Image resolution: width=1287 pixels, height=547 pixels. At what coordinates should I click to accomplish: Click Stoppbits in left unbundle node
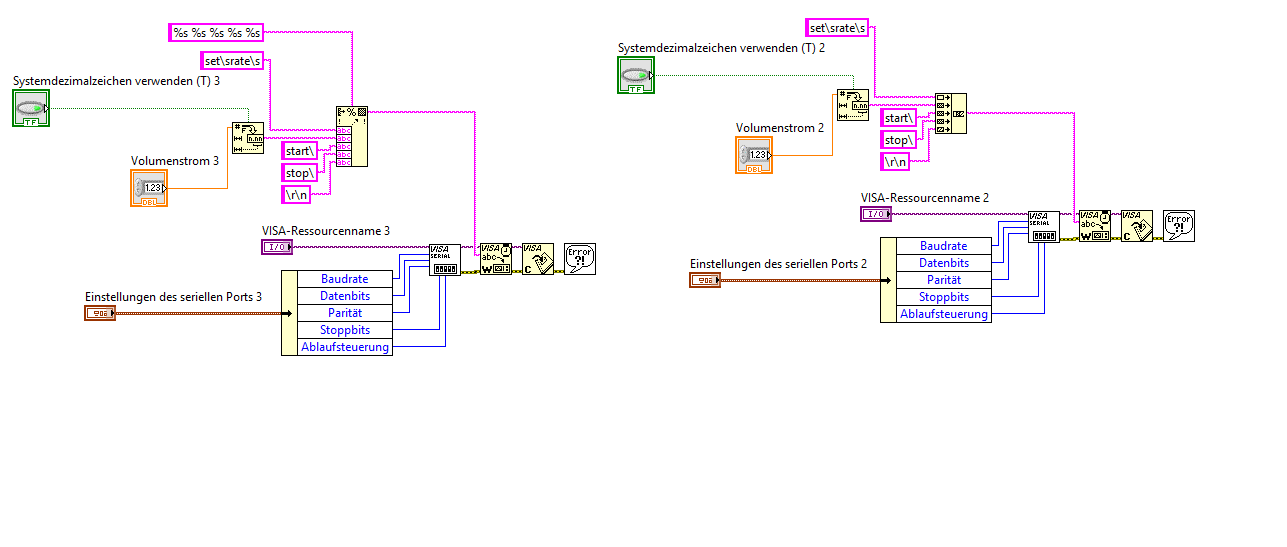coord(345,330)
